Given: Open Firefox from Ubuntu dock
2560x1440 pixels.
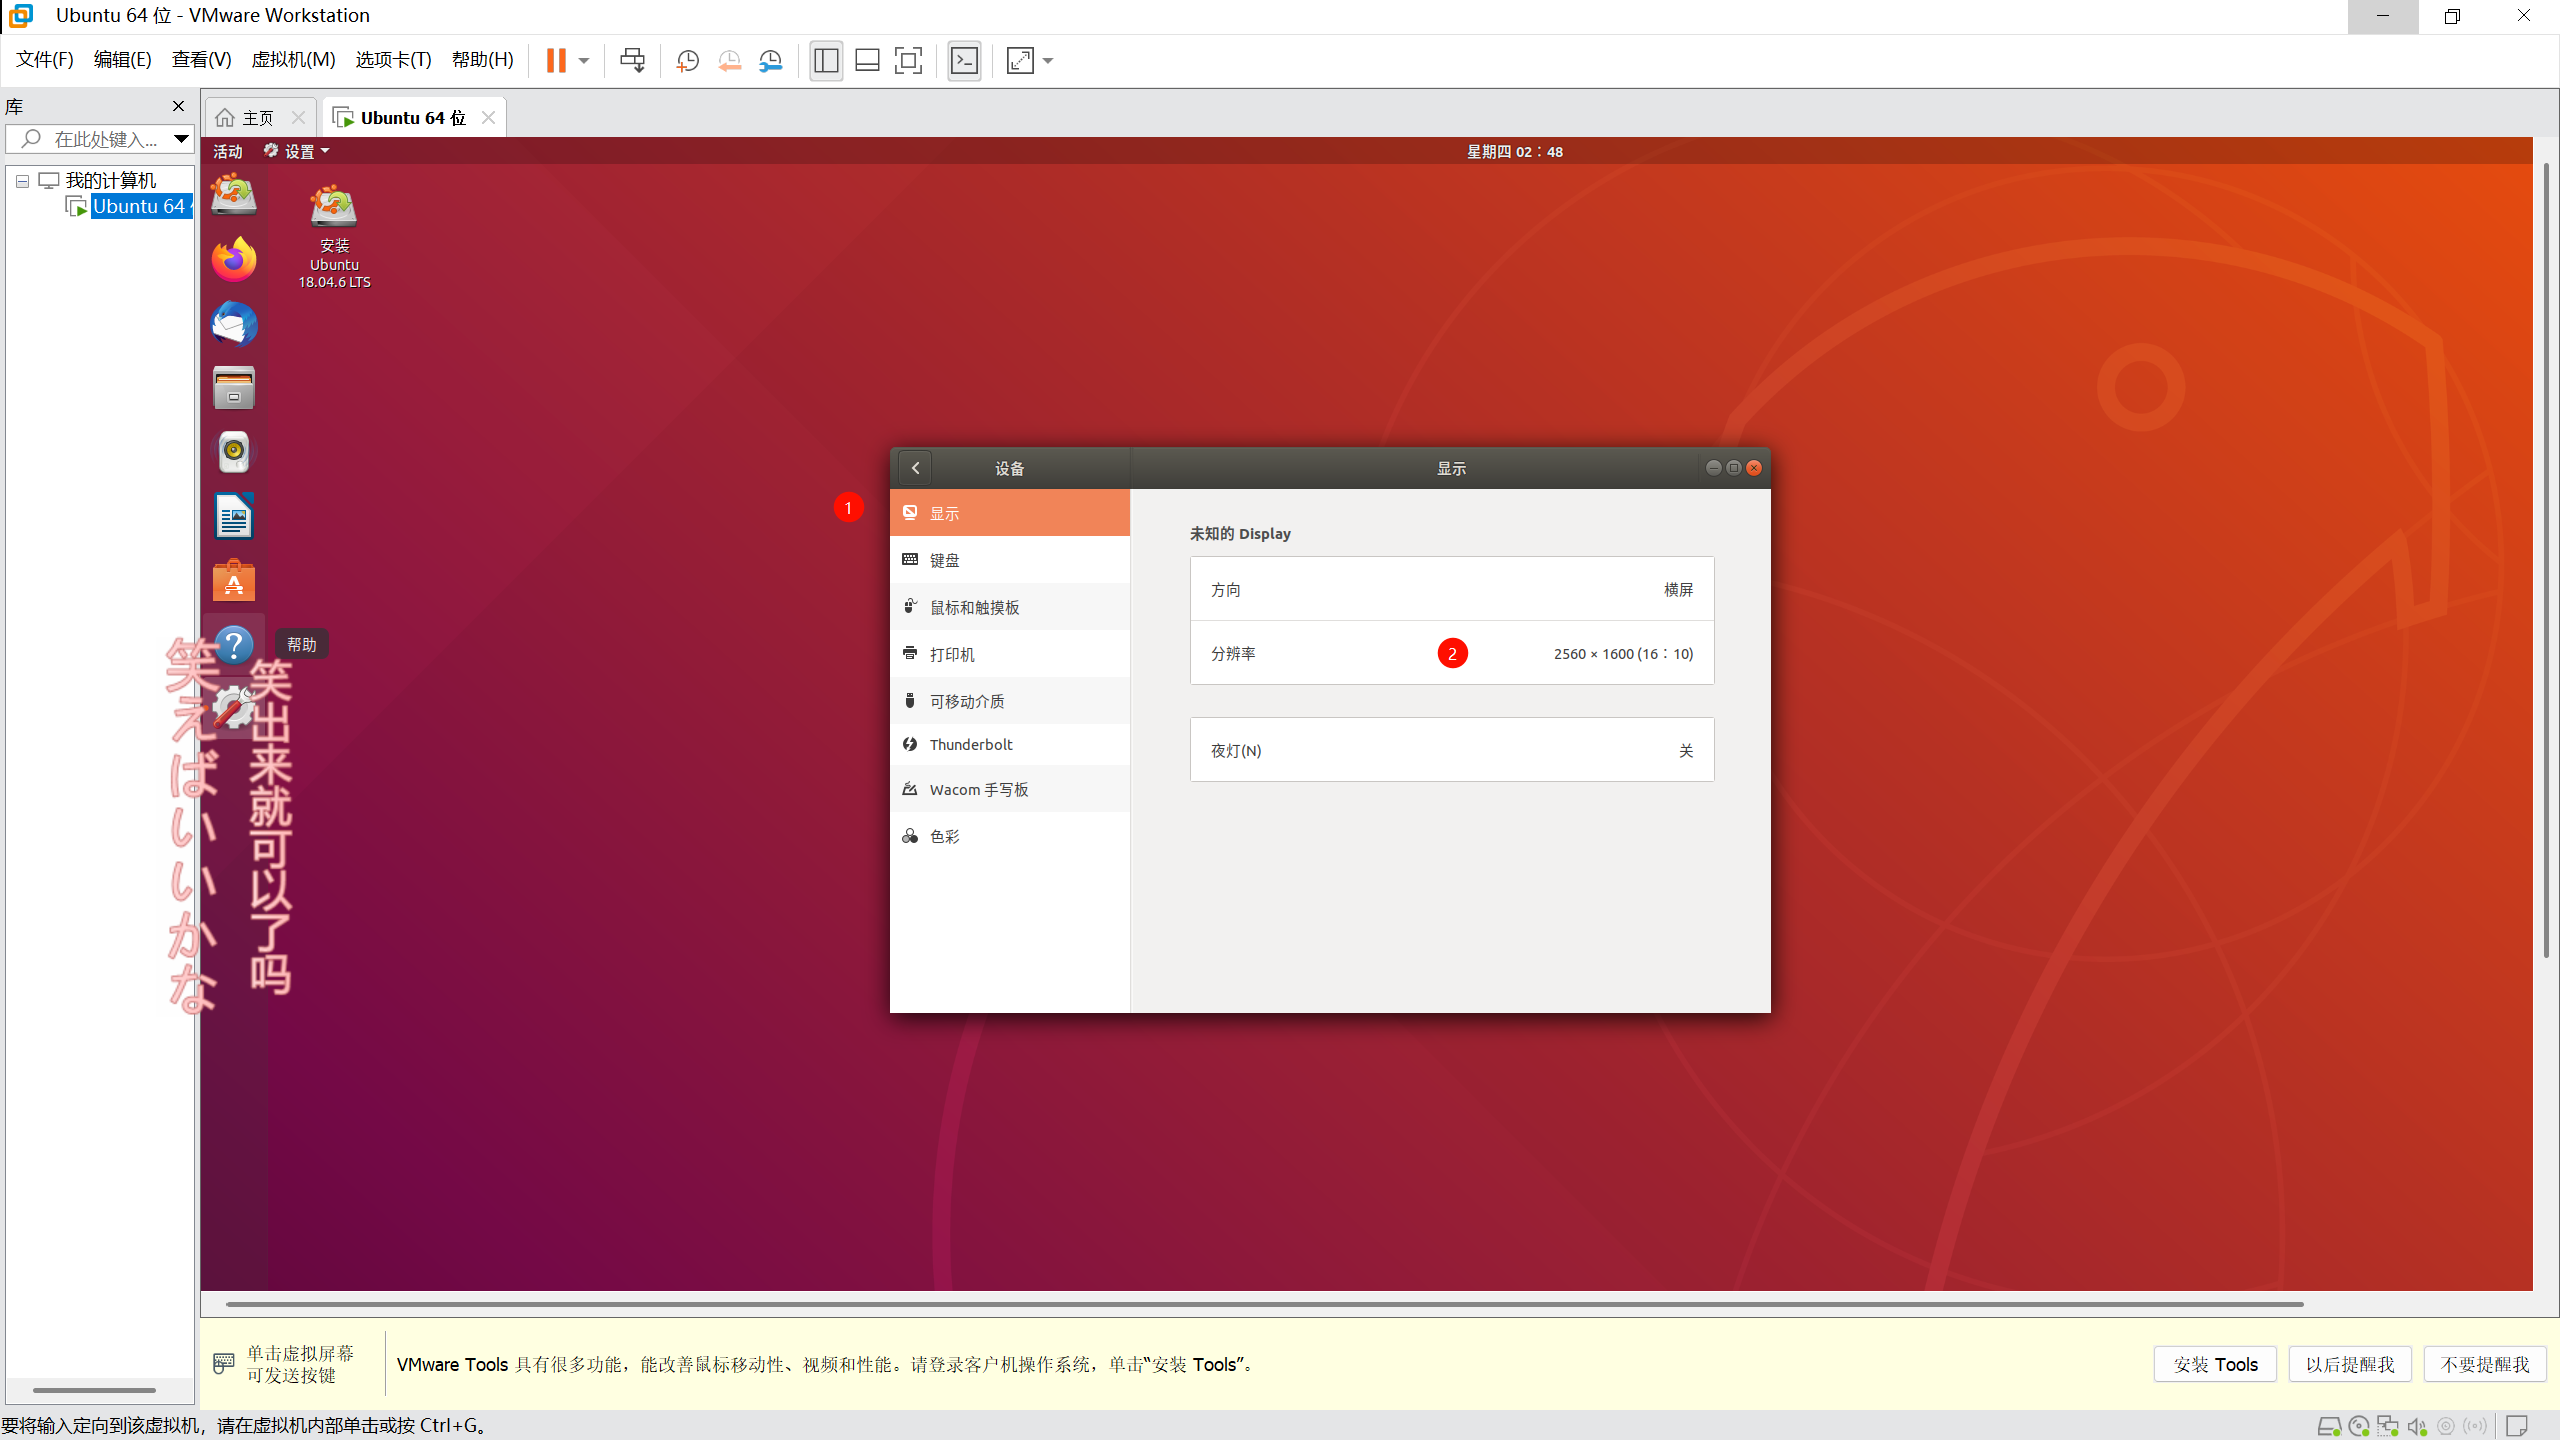Looking at the screenshot, I should (234, 260).
